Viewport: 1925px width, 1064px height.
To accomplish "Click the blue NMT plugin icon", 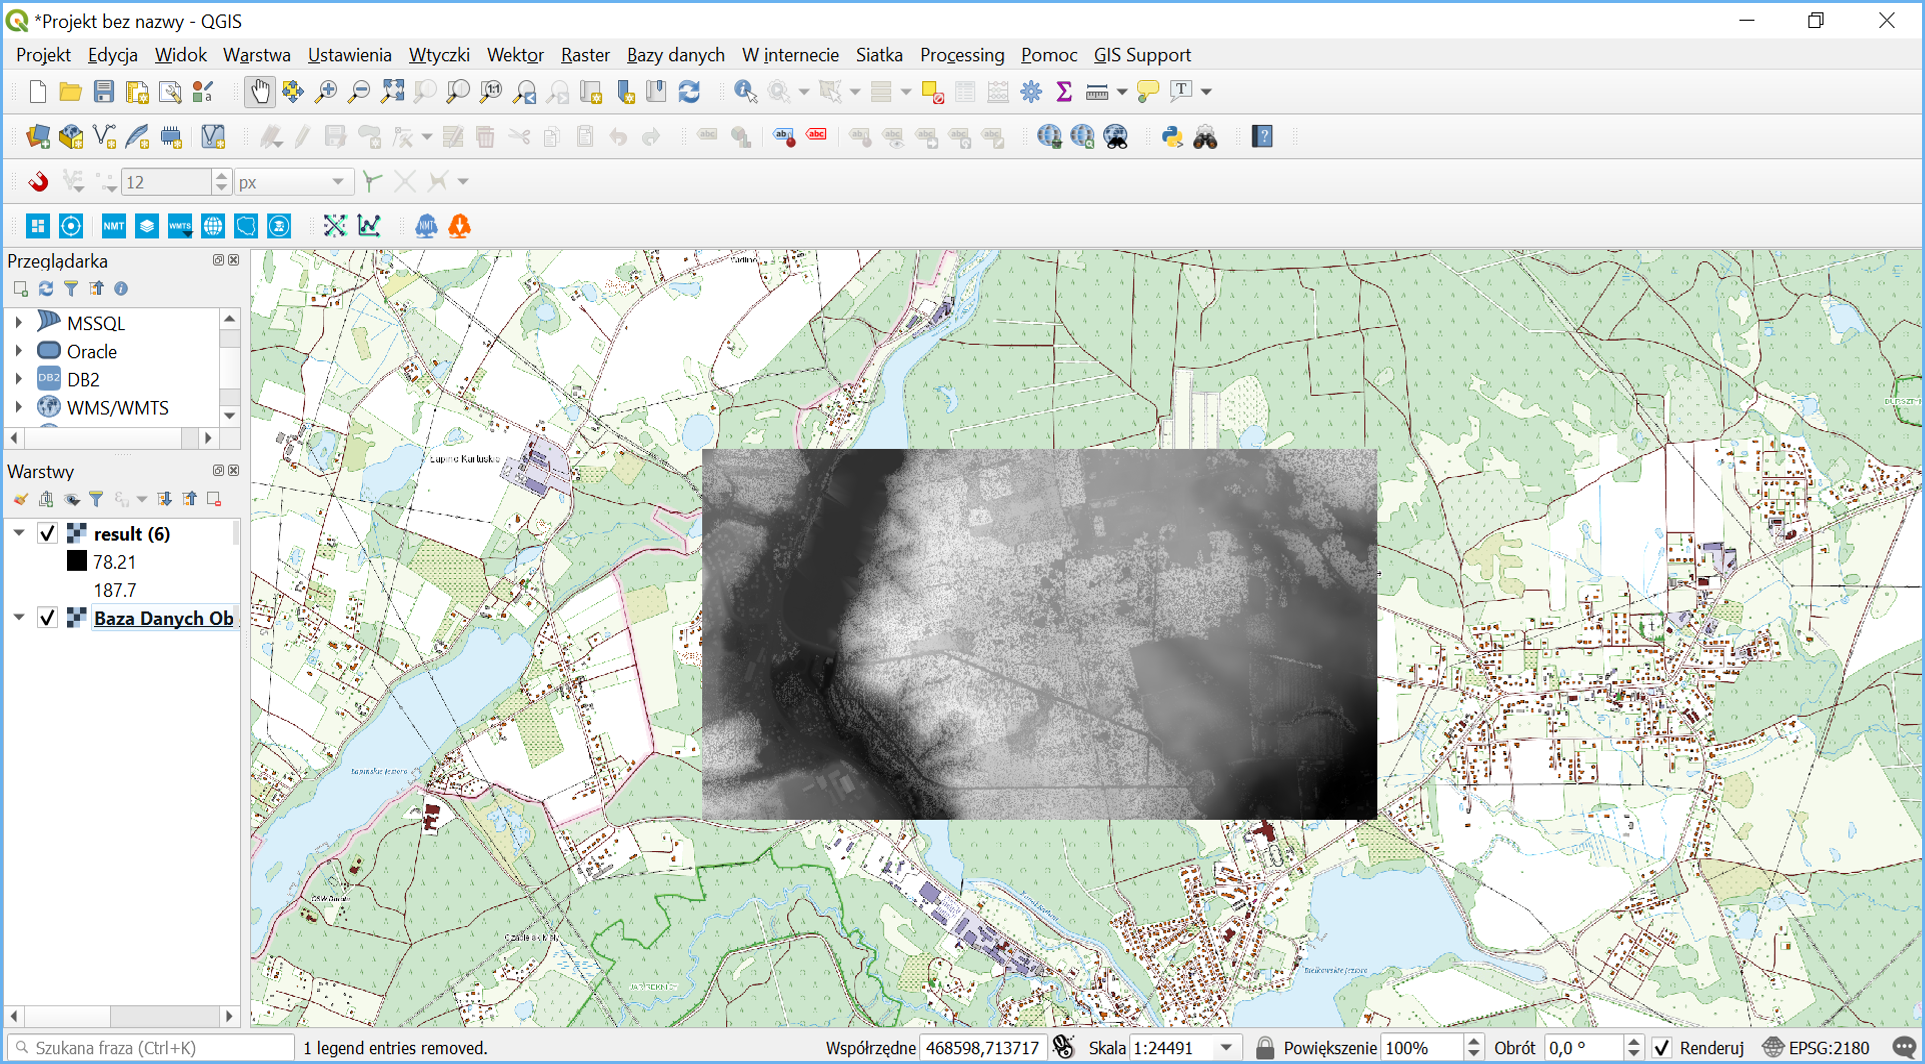I will (x=113, y=227).
